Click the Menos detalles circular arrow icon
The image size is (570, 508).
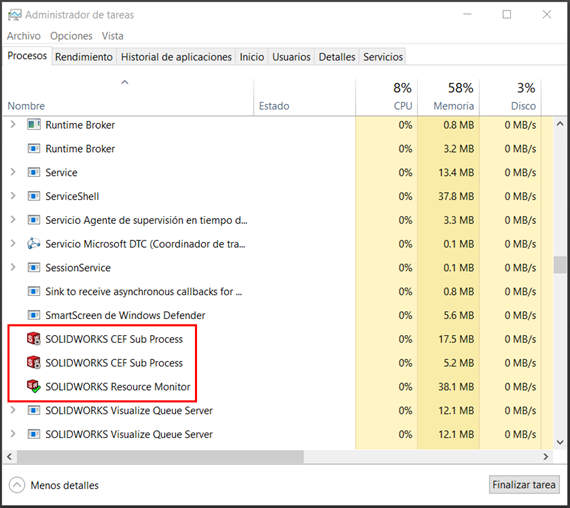click(x=17, y=485)
